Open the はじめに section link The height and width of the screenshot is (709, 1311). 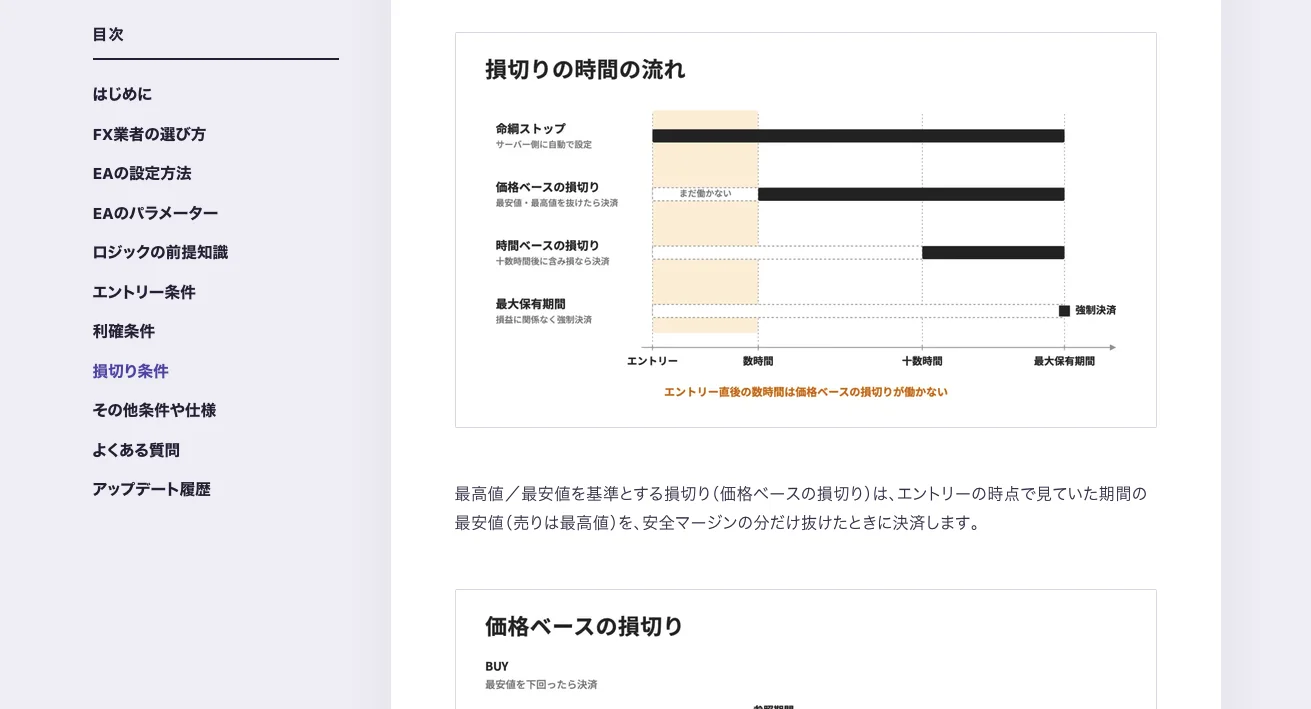122,94
